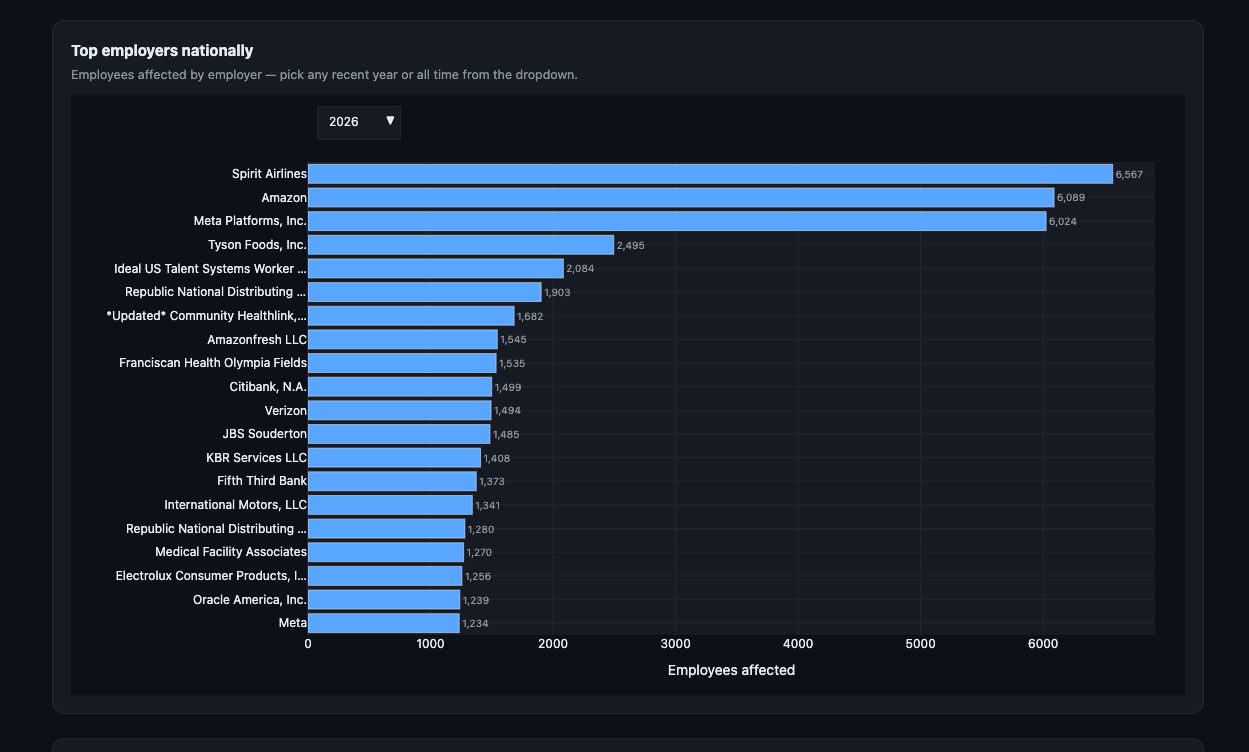
Task: Click the Republic National Distributing bar showing 1,280
Action: pyautogui.click(x=386, y=529)
